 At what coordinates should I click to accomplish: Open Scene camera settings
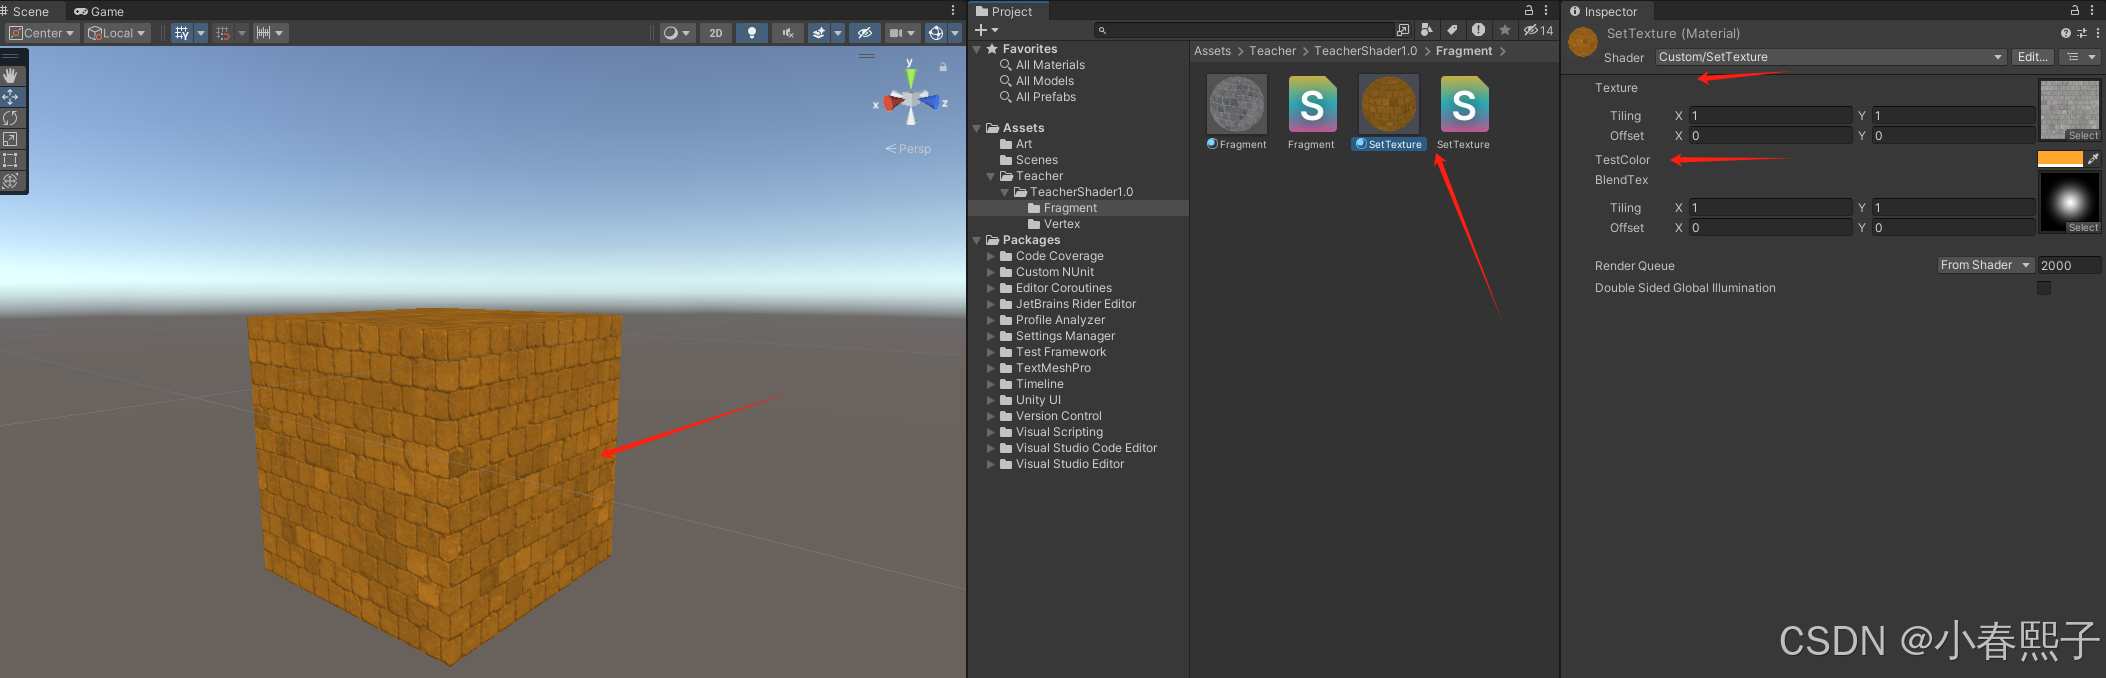(903, 33)
